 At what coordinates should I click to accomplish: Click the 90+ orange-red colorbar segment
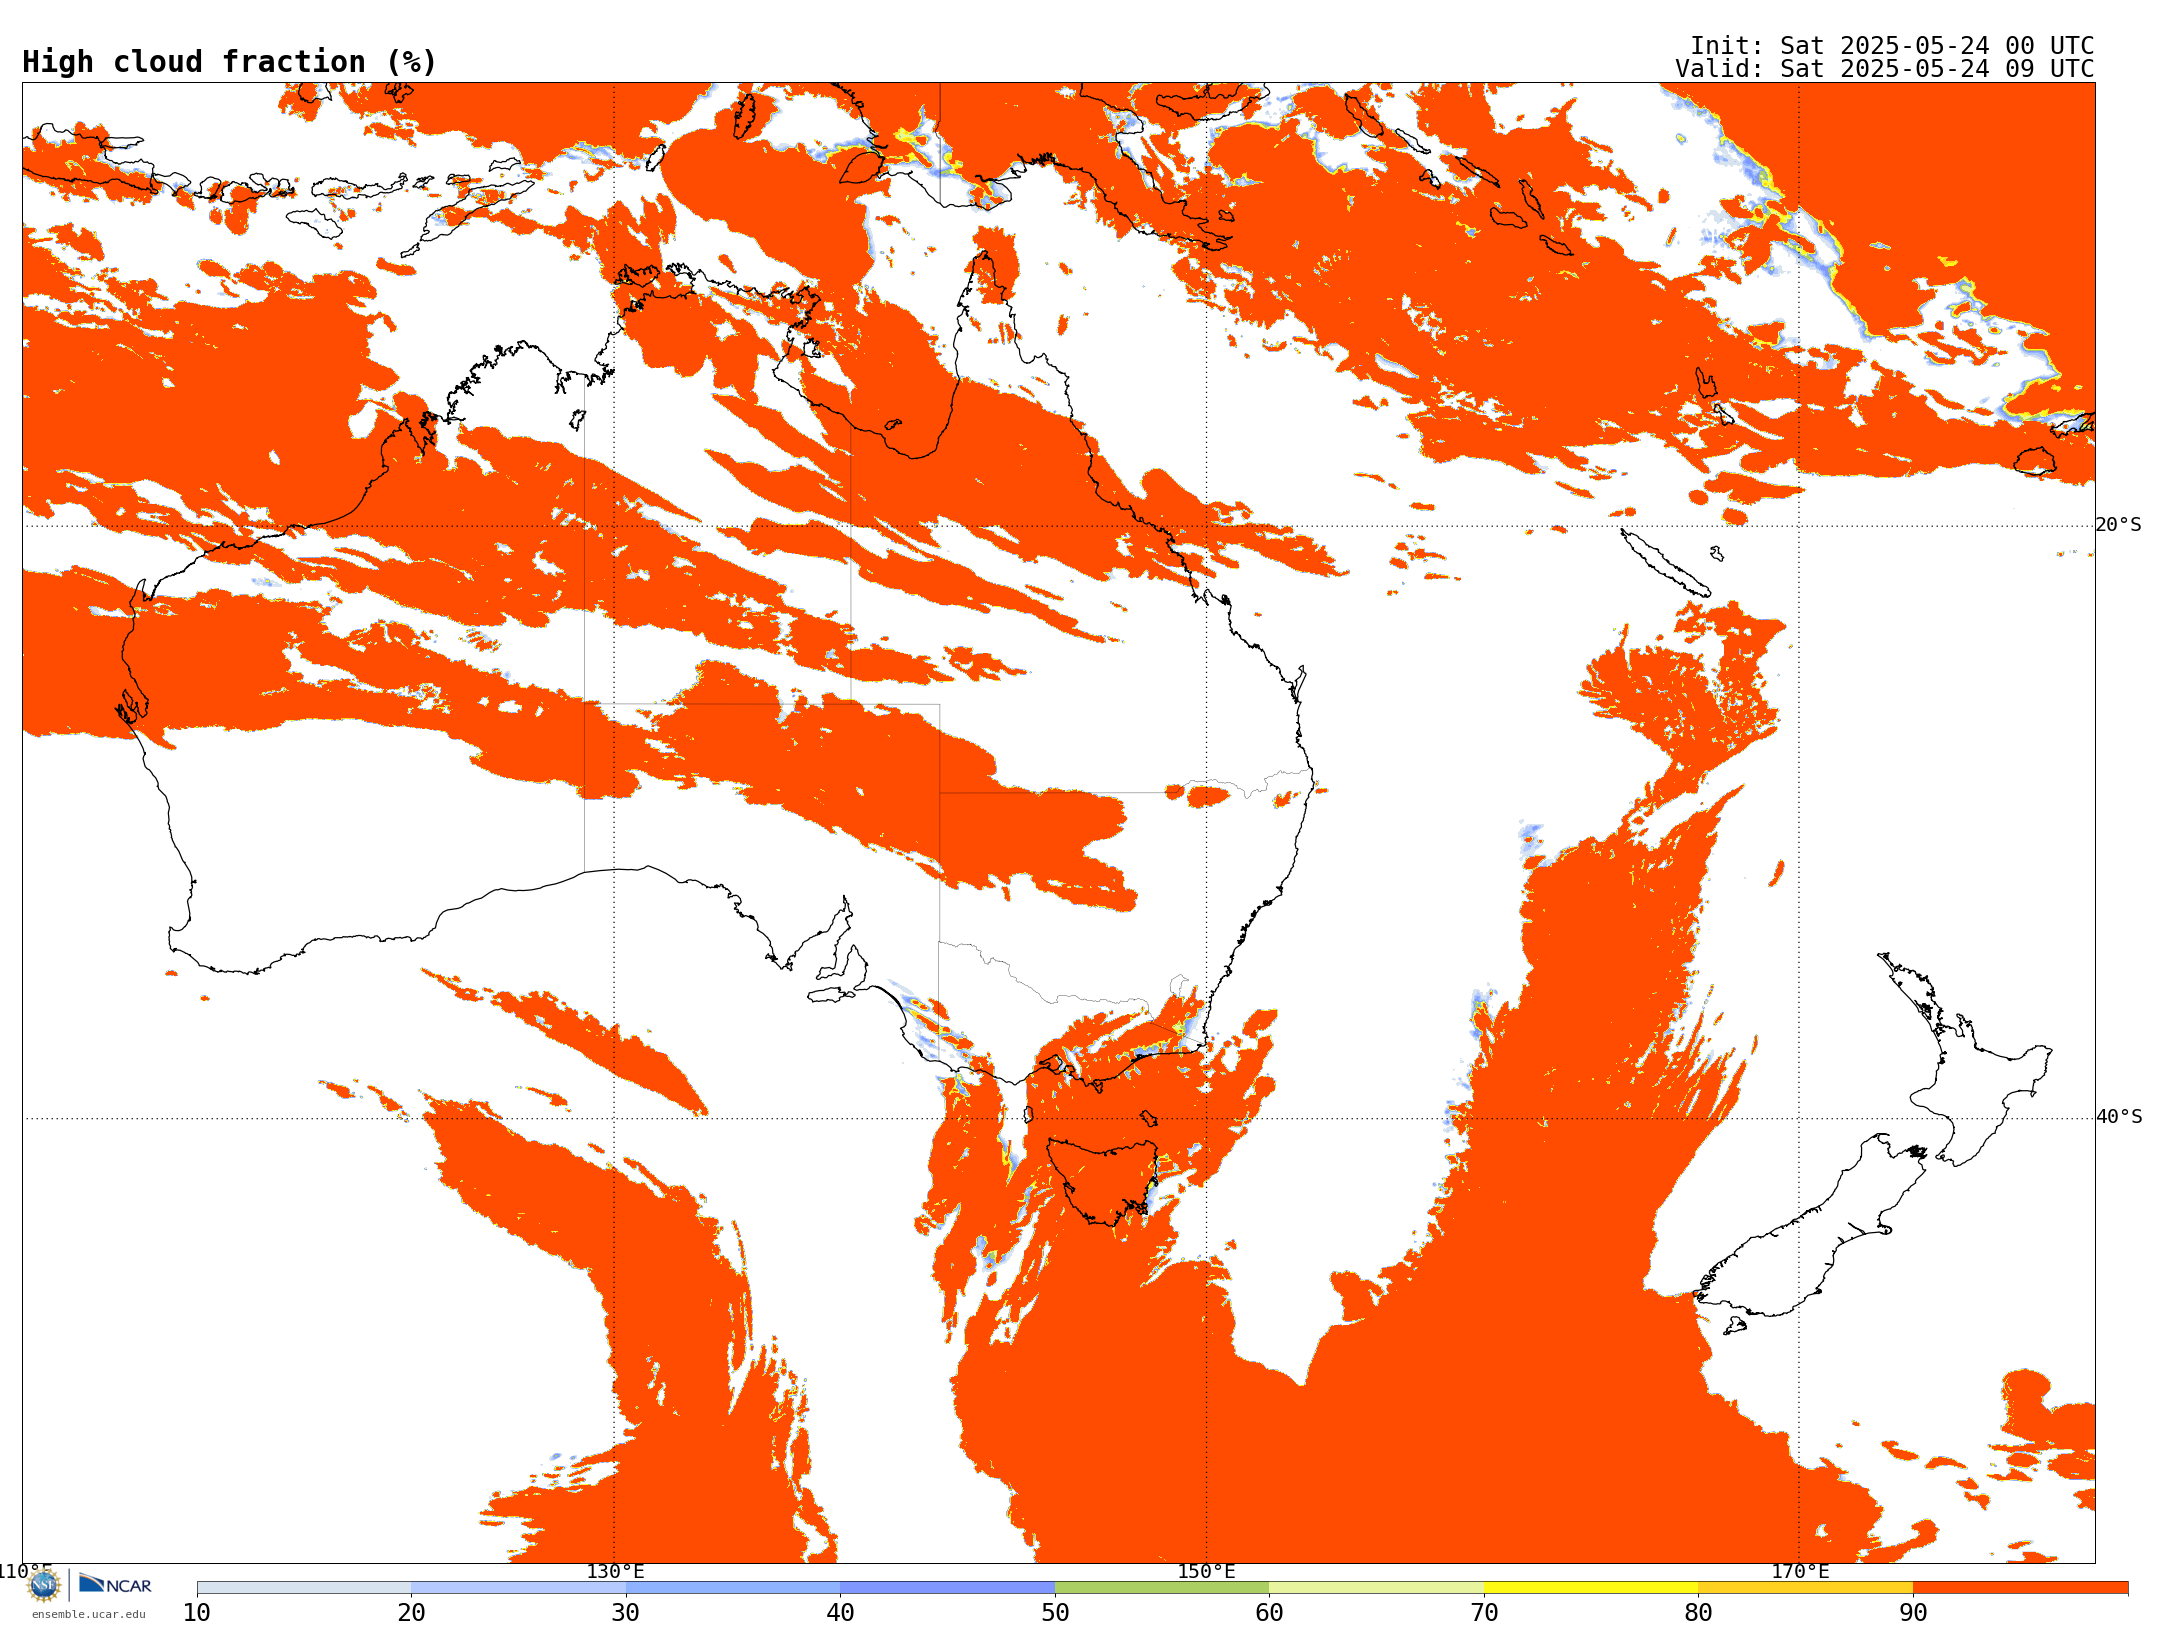(x=2020, y=1588)
